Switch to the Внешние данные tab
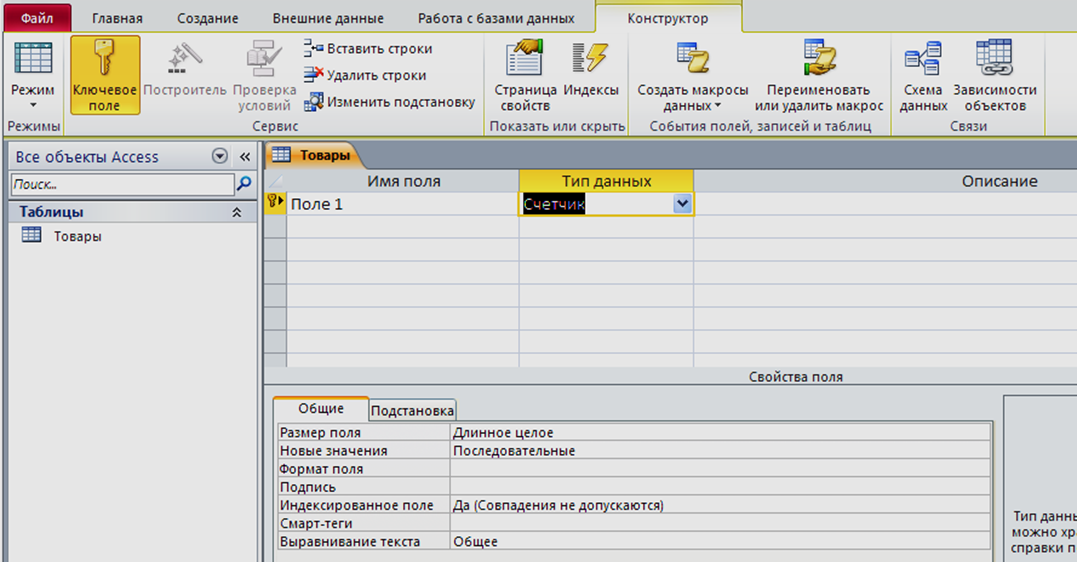Screen dimensions: 1077x562 point(328,19)
